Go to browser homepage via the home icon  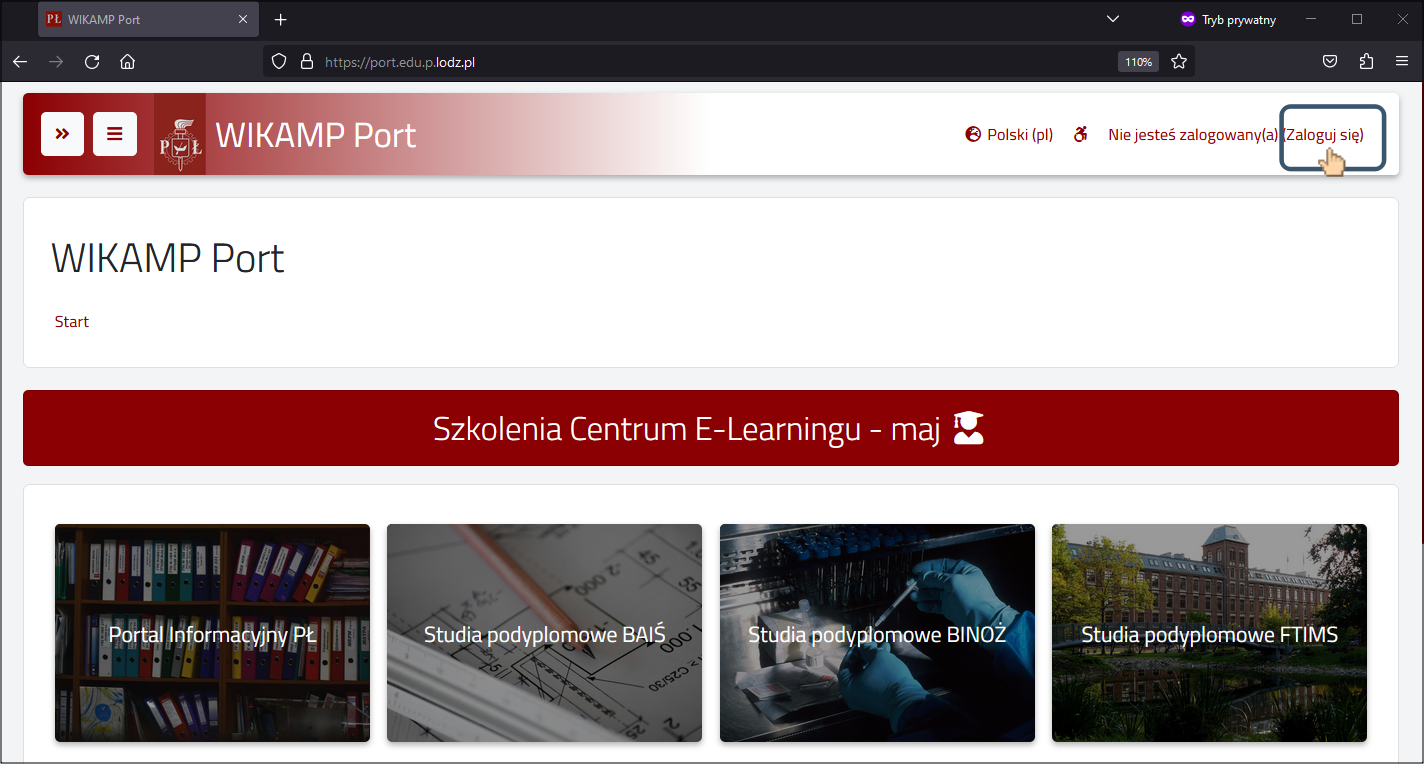pyautogui.click(x=127, y=61)
